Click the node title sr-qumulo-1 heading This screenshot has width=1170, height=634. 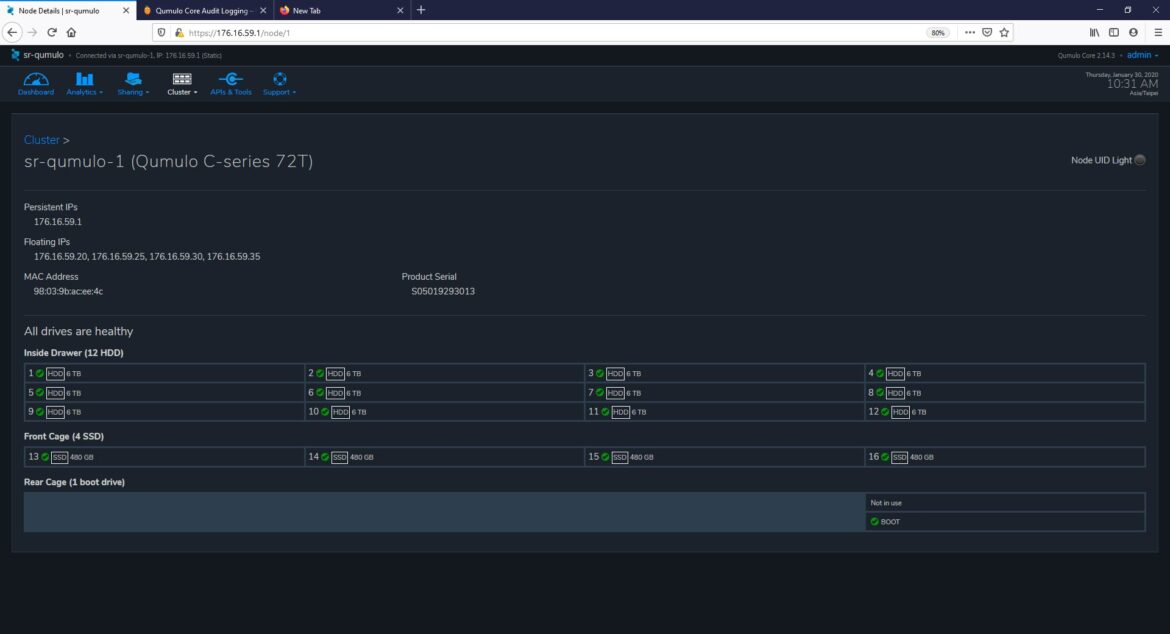(169, 161)
